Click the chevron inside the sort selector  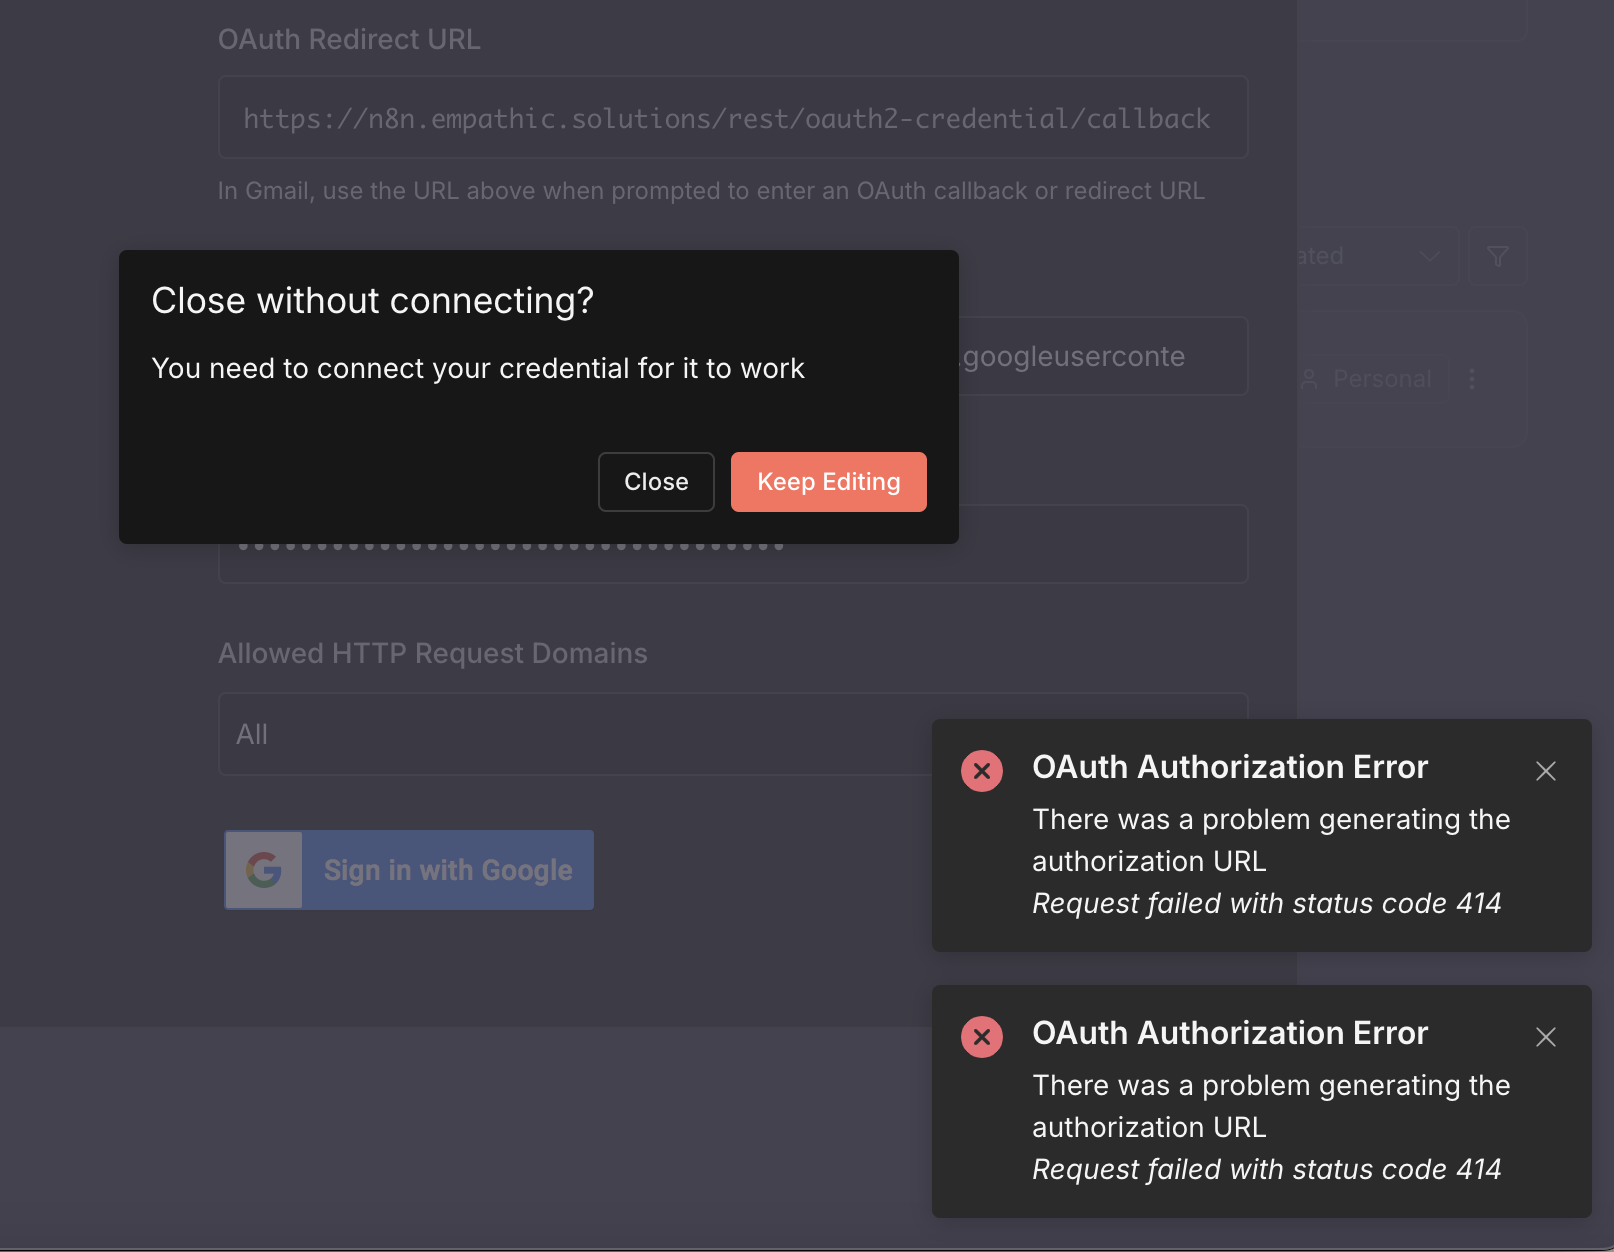click(1428, 256)
